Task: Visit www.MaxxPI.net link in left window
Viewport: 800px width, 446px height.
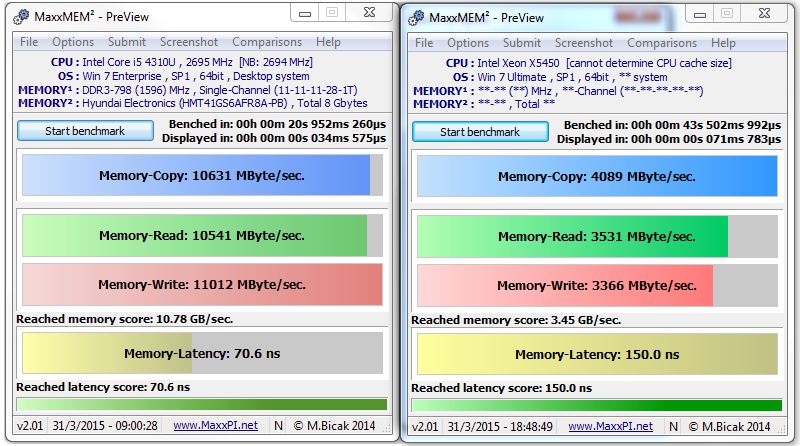Action: click(215, 426)
